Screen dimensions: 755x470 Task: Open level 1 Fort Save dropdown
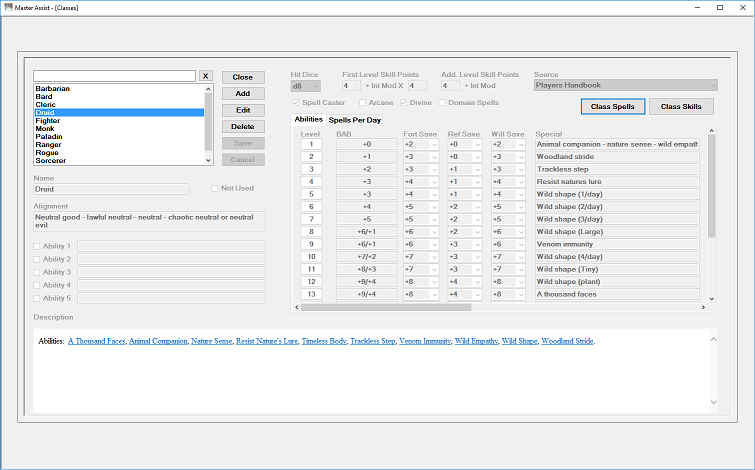coord(421,144)
